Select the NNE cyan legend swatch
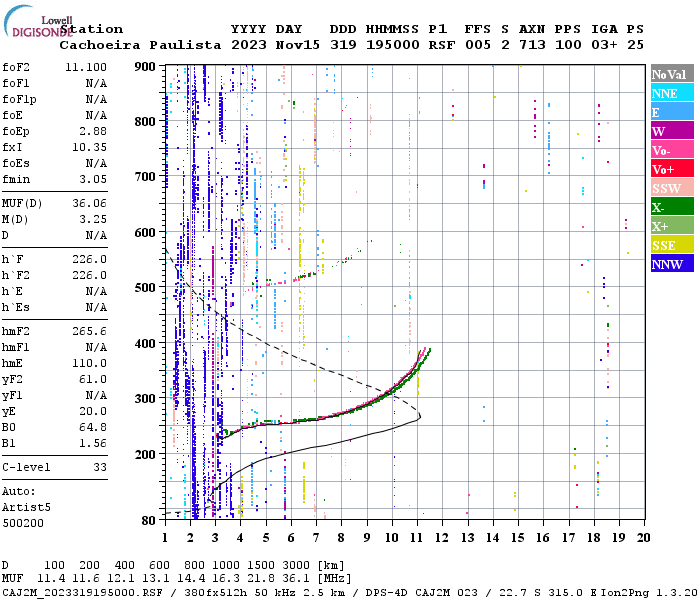The height and width of the screenshot is (600, 700). [672, 93]
